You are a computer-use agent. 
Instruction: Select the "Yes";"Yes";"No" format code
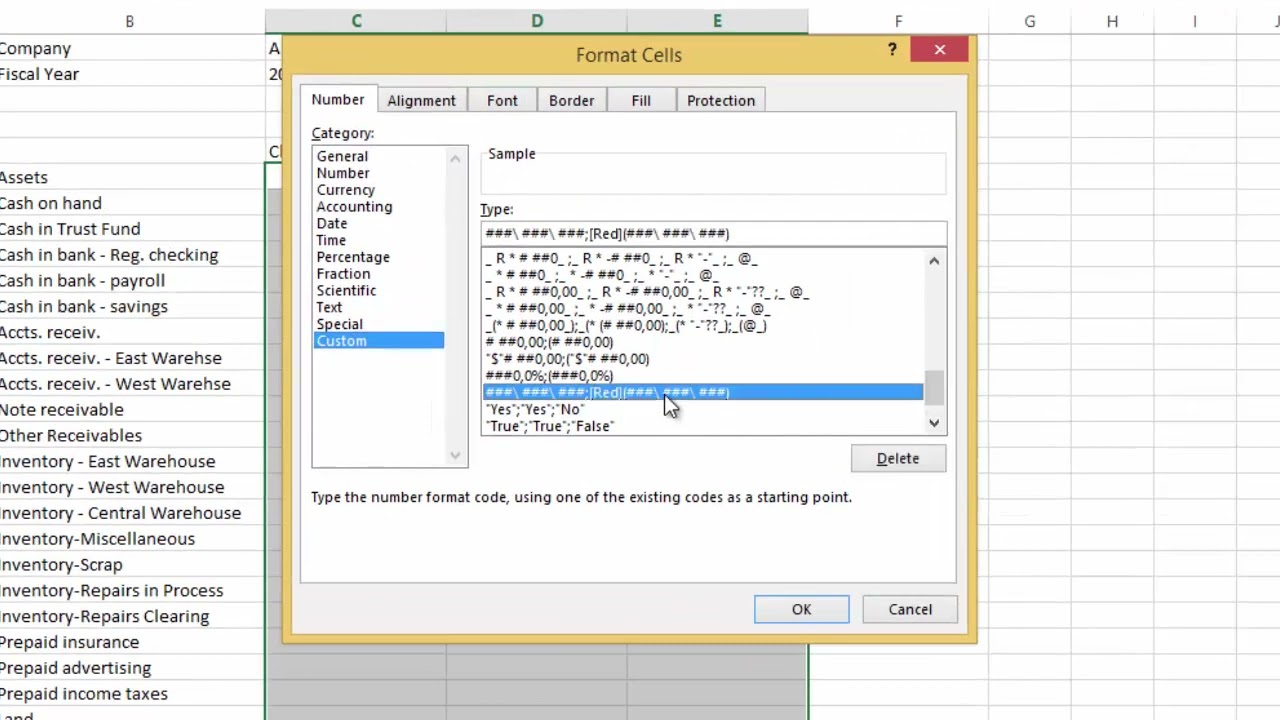(703, 409)
